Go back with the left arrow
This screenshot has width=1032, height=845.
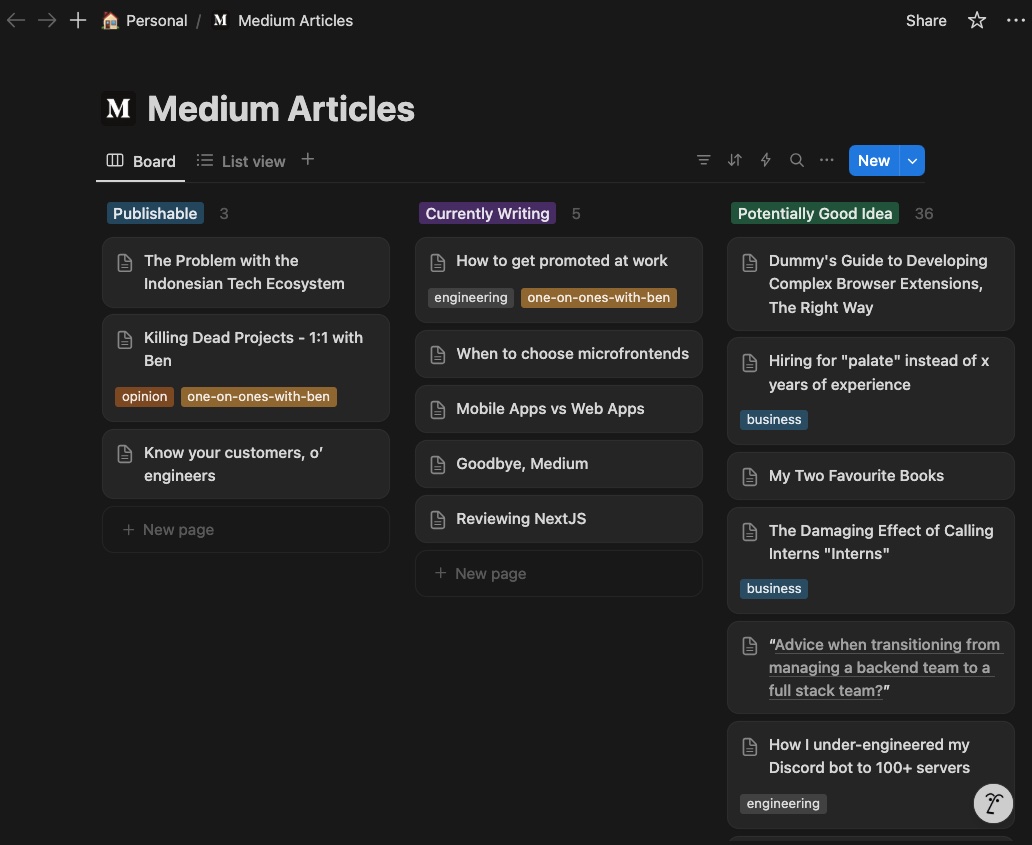click(16, 20)
